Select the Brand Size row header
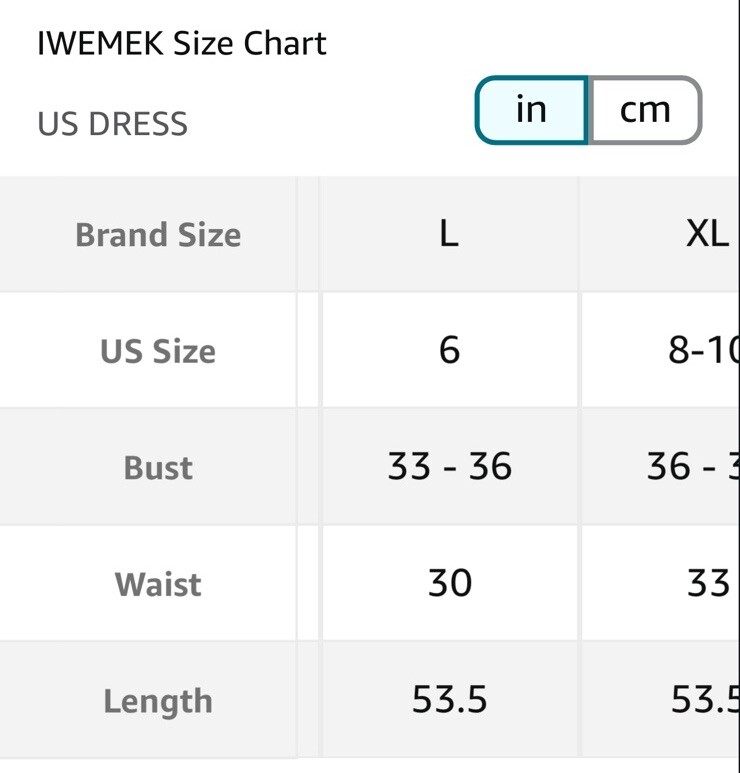740x773 pixels. (x=148, y=234)
